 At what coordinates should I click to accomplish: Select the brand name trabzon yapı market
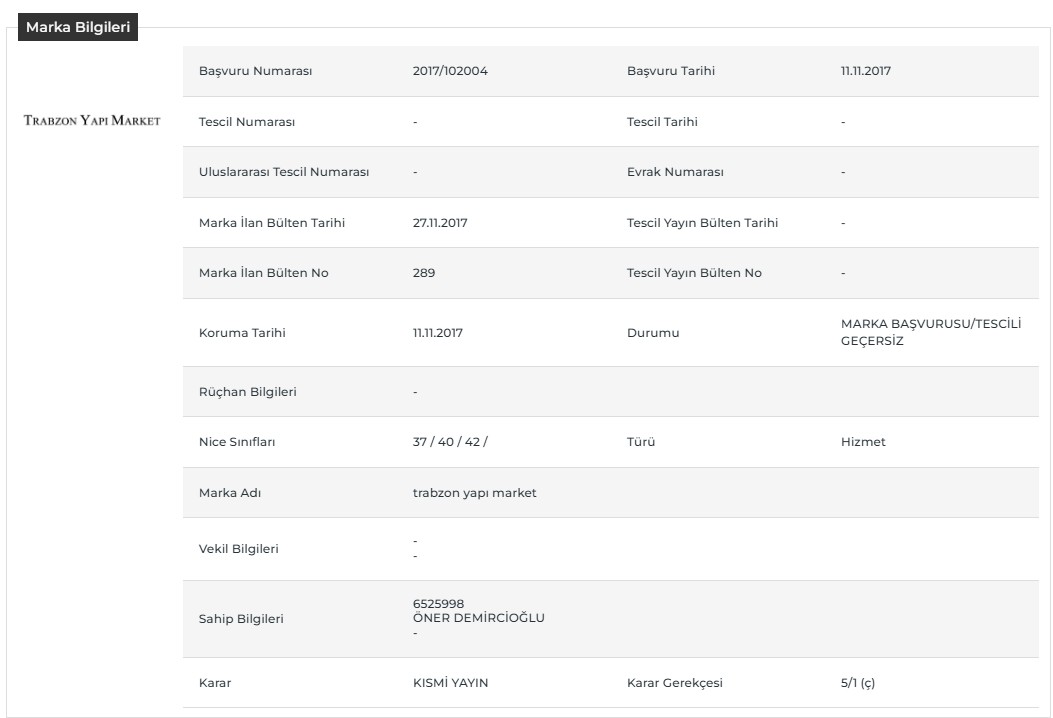474,492
